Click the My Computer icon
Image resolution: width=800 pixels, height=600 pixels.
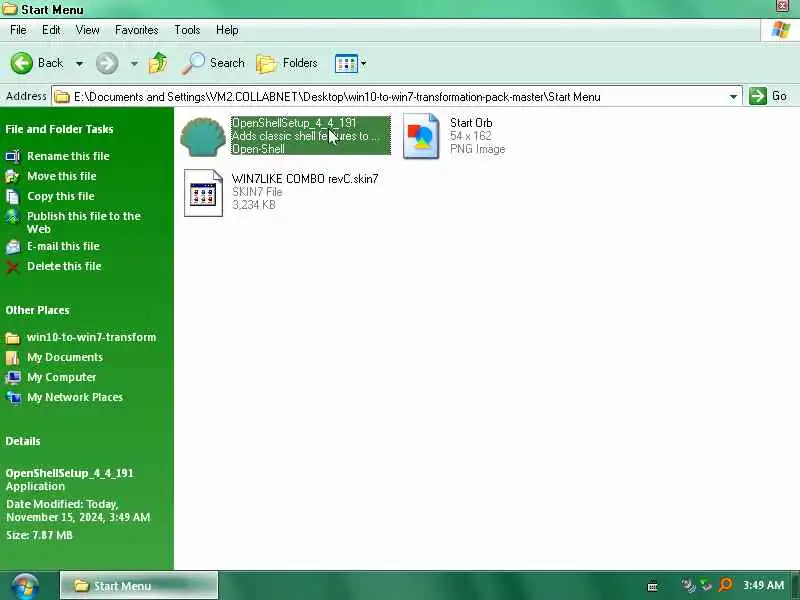13,378
